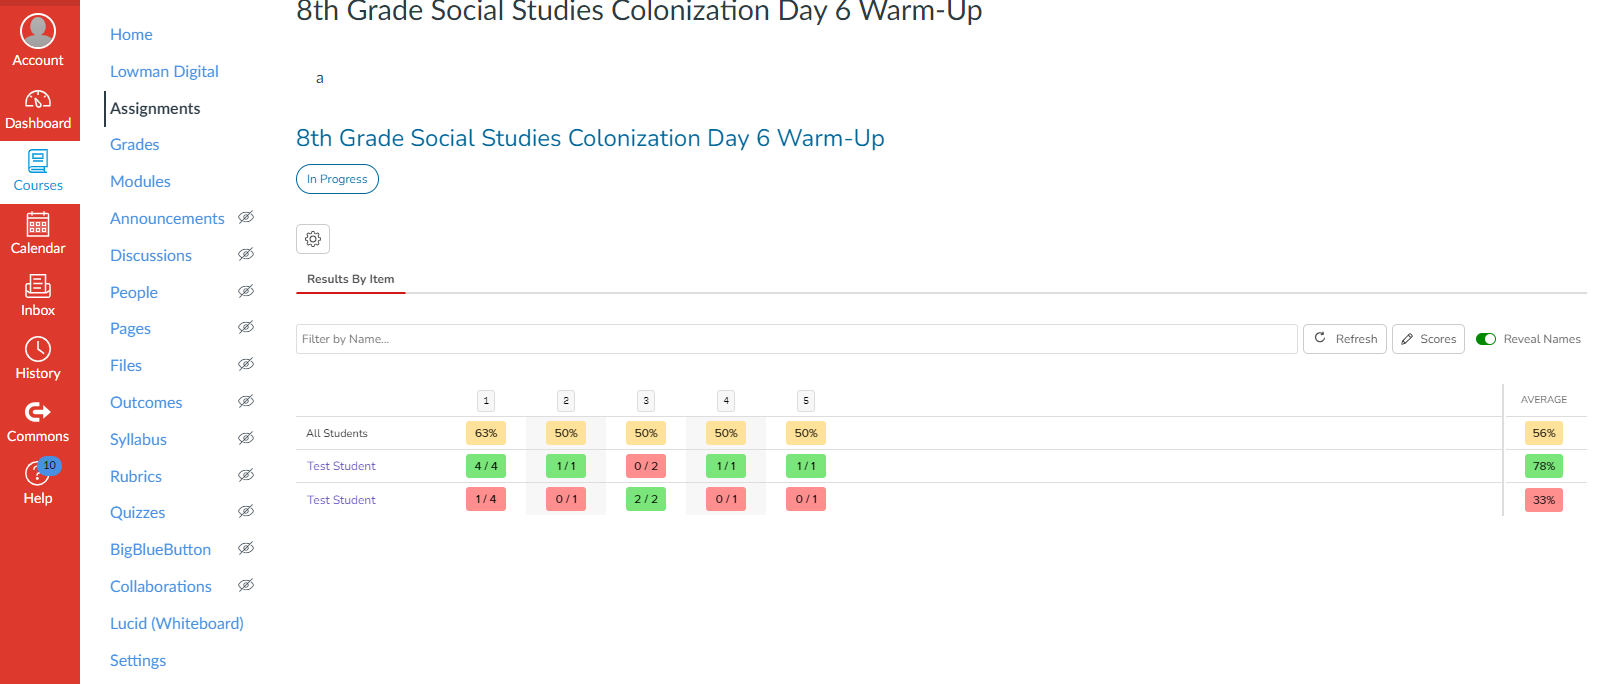Click the settings gear icon below In Progress
1613x684 pixels.
(313, 239)
